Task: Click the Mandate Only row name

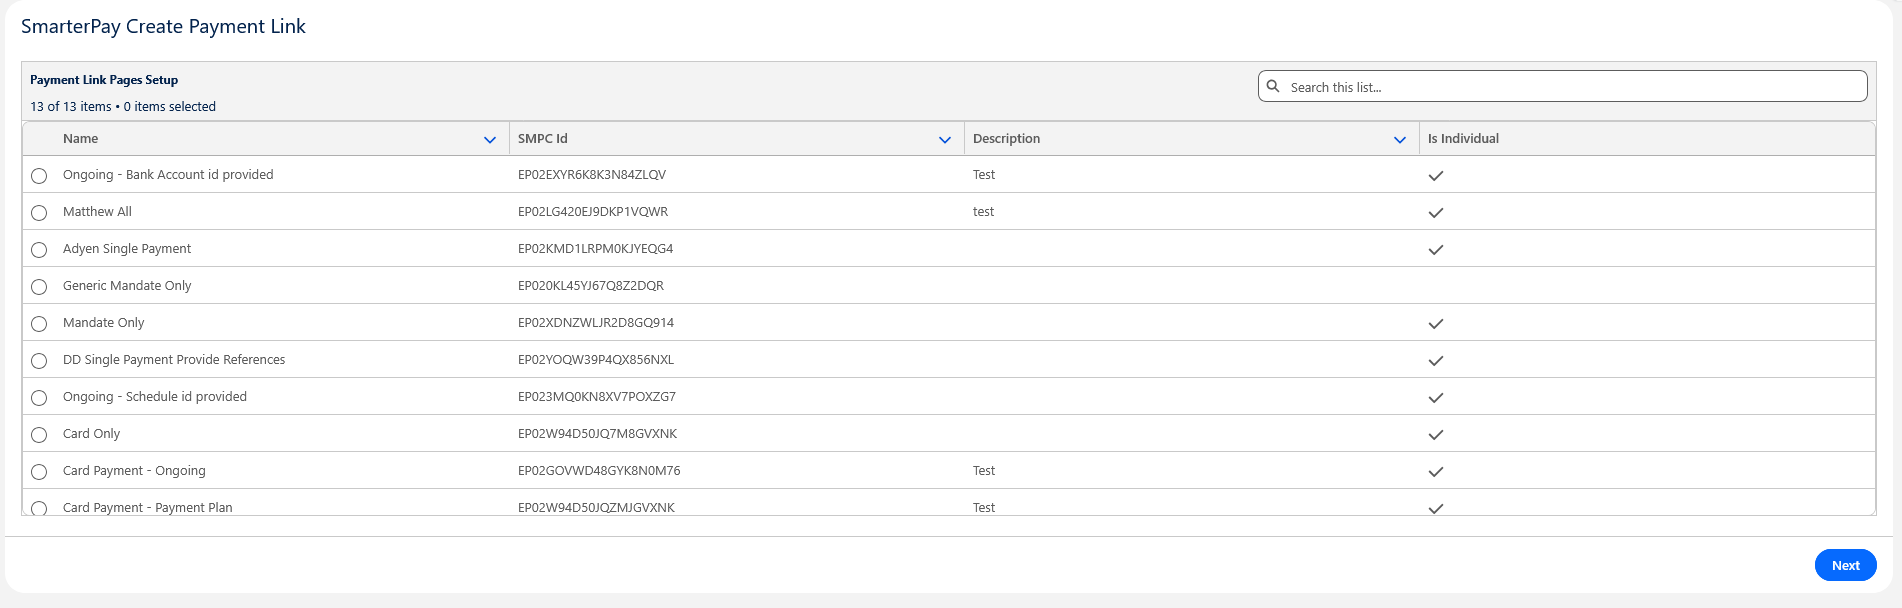Action: point(103,323)
